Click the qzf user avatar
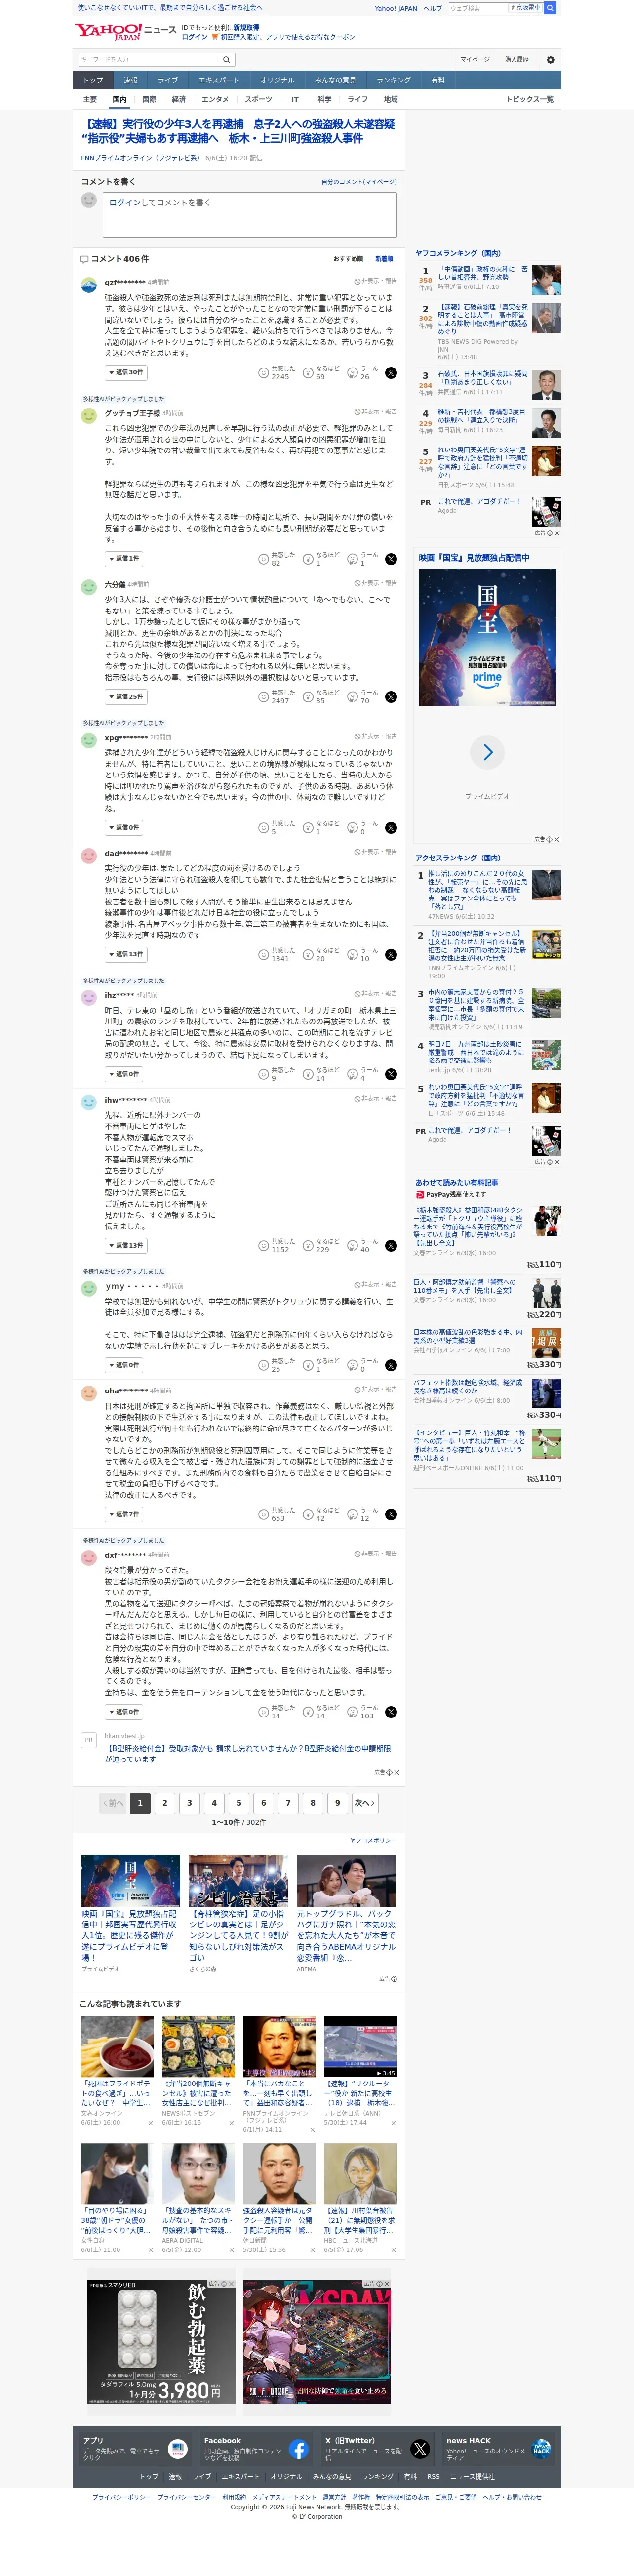634x2576 pixels. (89, 284)
